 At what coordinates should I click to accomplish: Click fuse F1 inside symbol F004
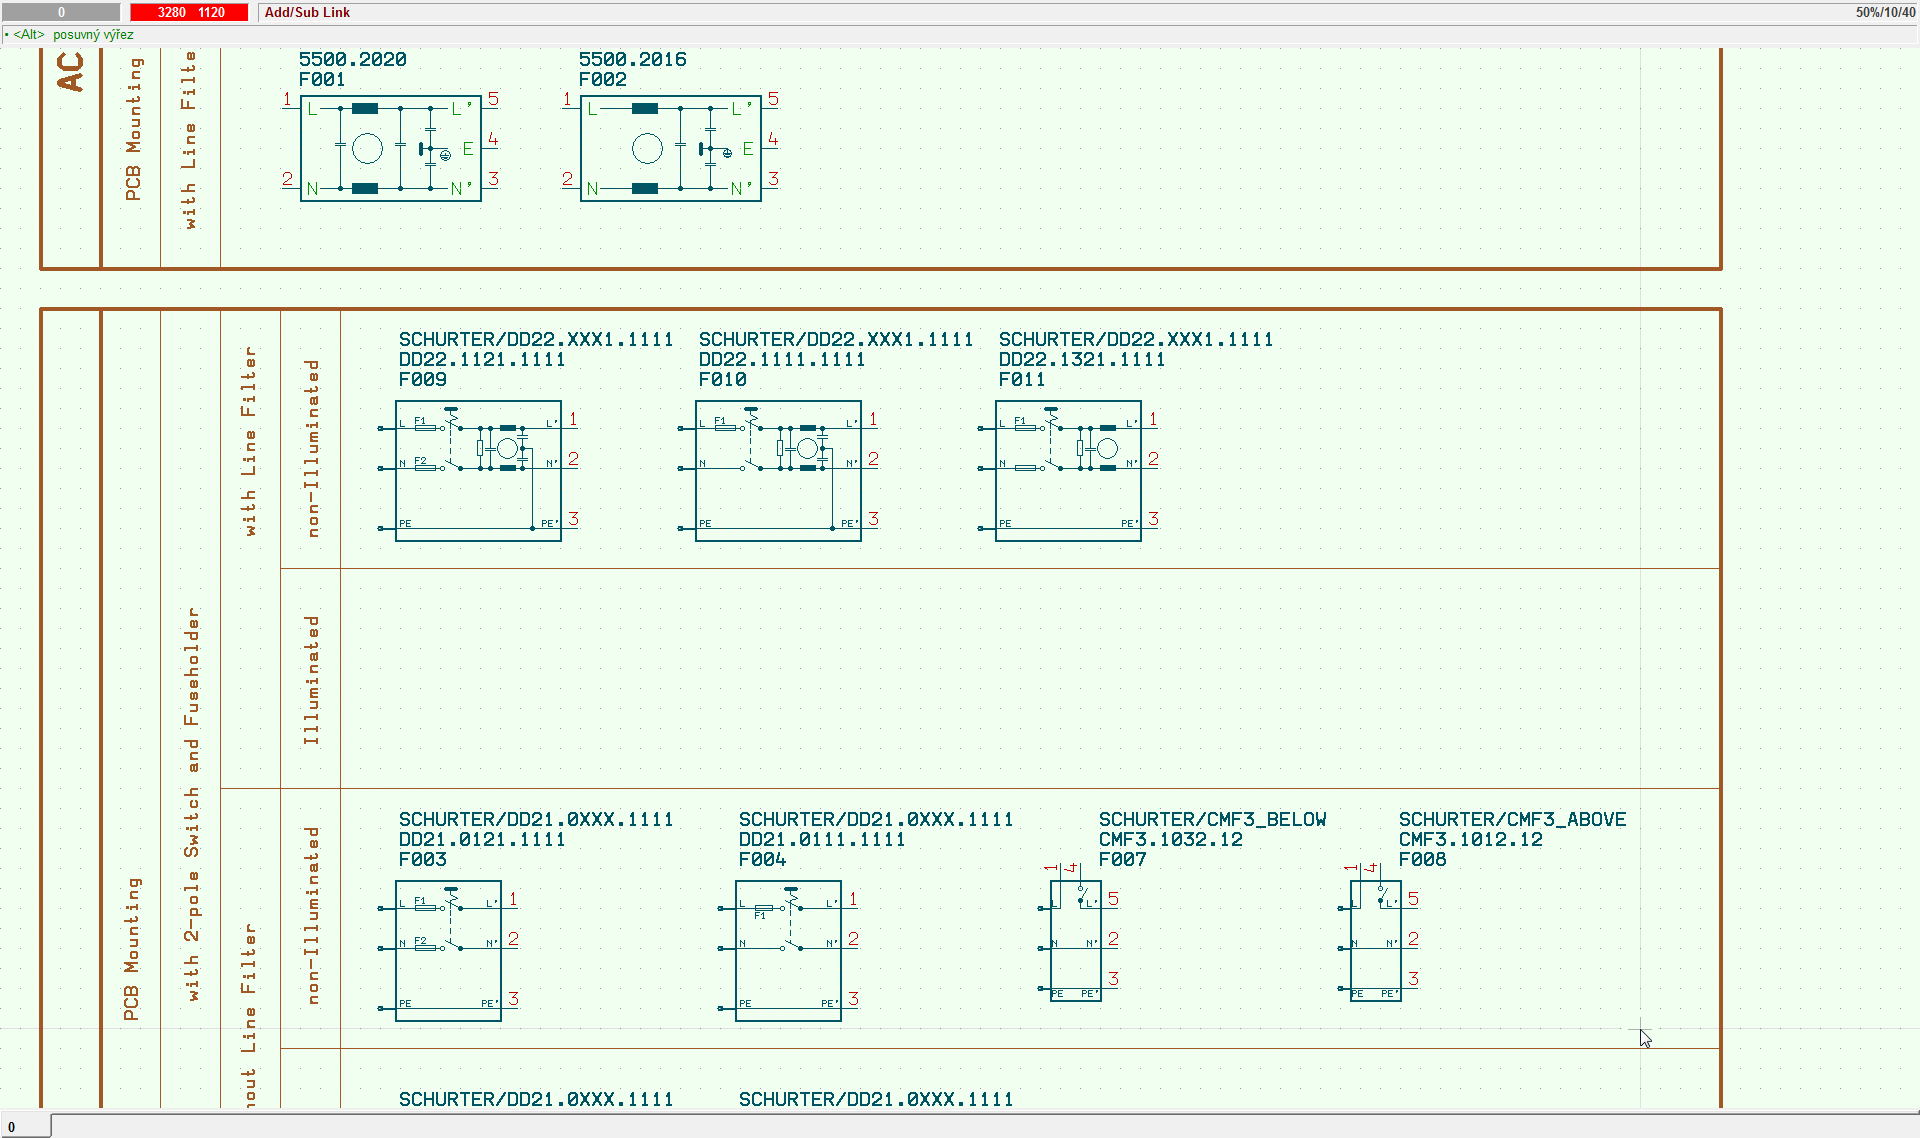763,907
